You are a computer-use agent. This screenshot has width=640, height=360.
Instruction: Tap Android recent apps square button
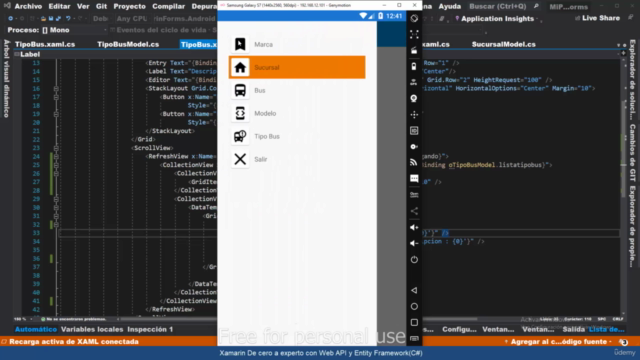[414, 322]
